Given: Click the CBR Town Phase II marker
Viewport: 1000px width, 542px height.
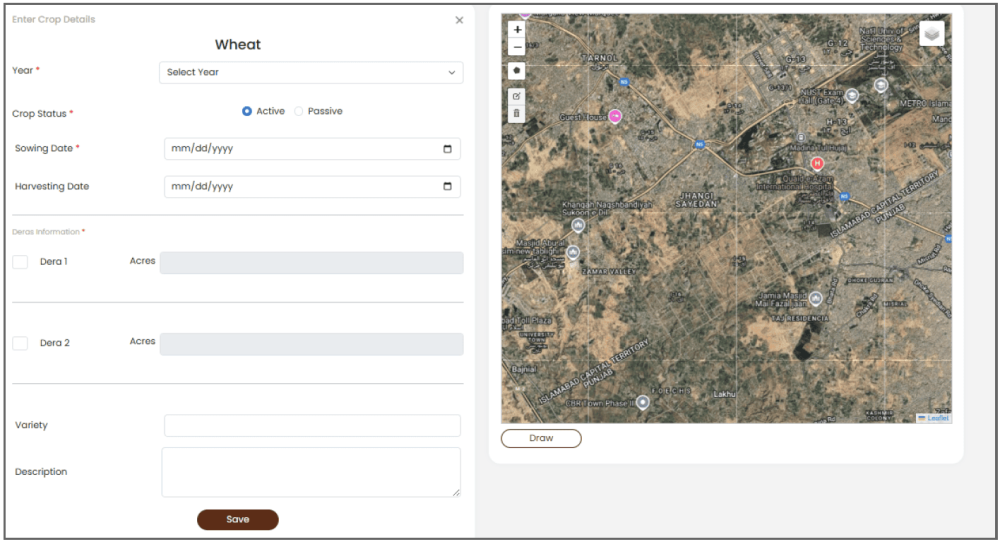Looking at the screenshot, I should pos(643,402).
